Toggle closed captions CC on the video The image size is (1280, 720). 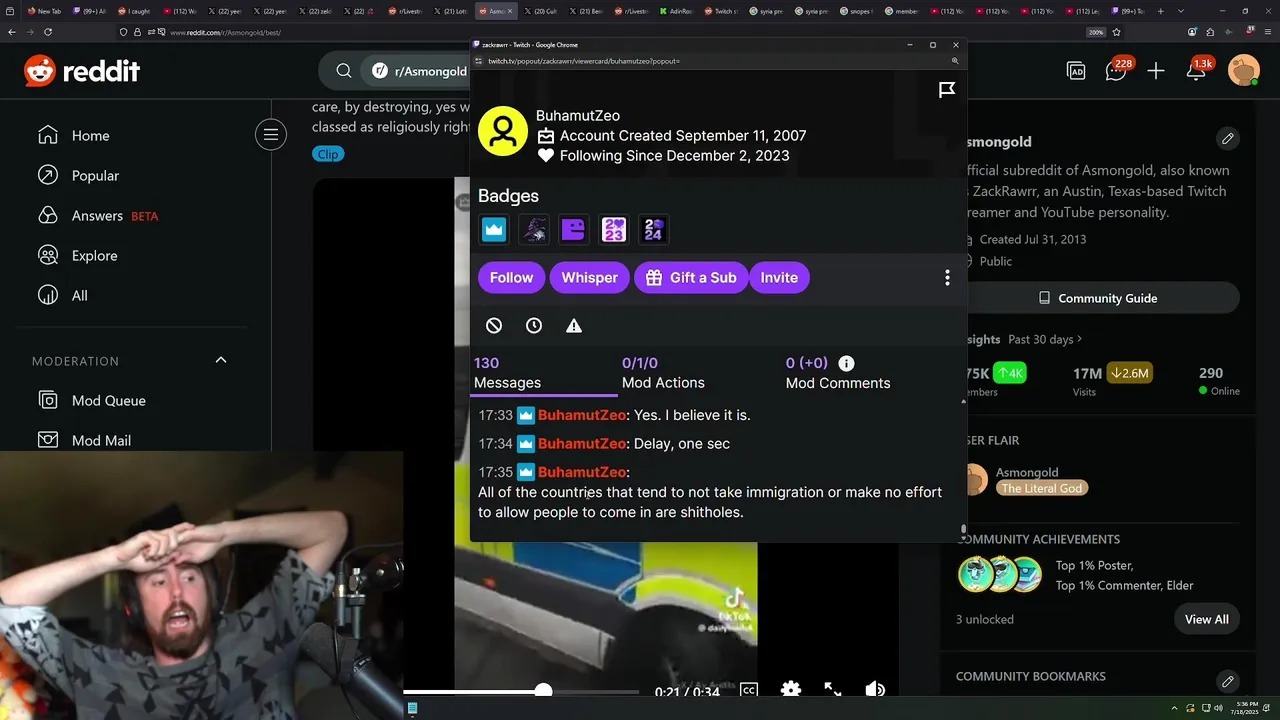point(748,690)
